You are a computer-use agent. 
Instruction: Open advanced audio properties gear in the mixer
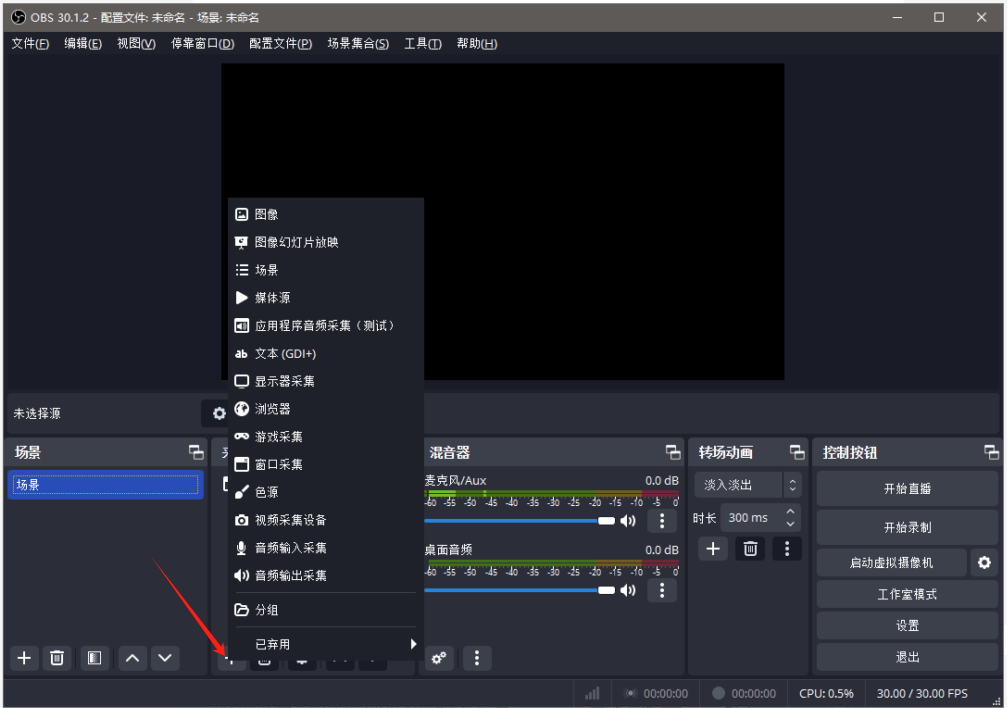(438, 658)
